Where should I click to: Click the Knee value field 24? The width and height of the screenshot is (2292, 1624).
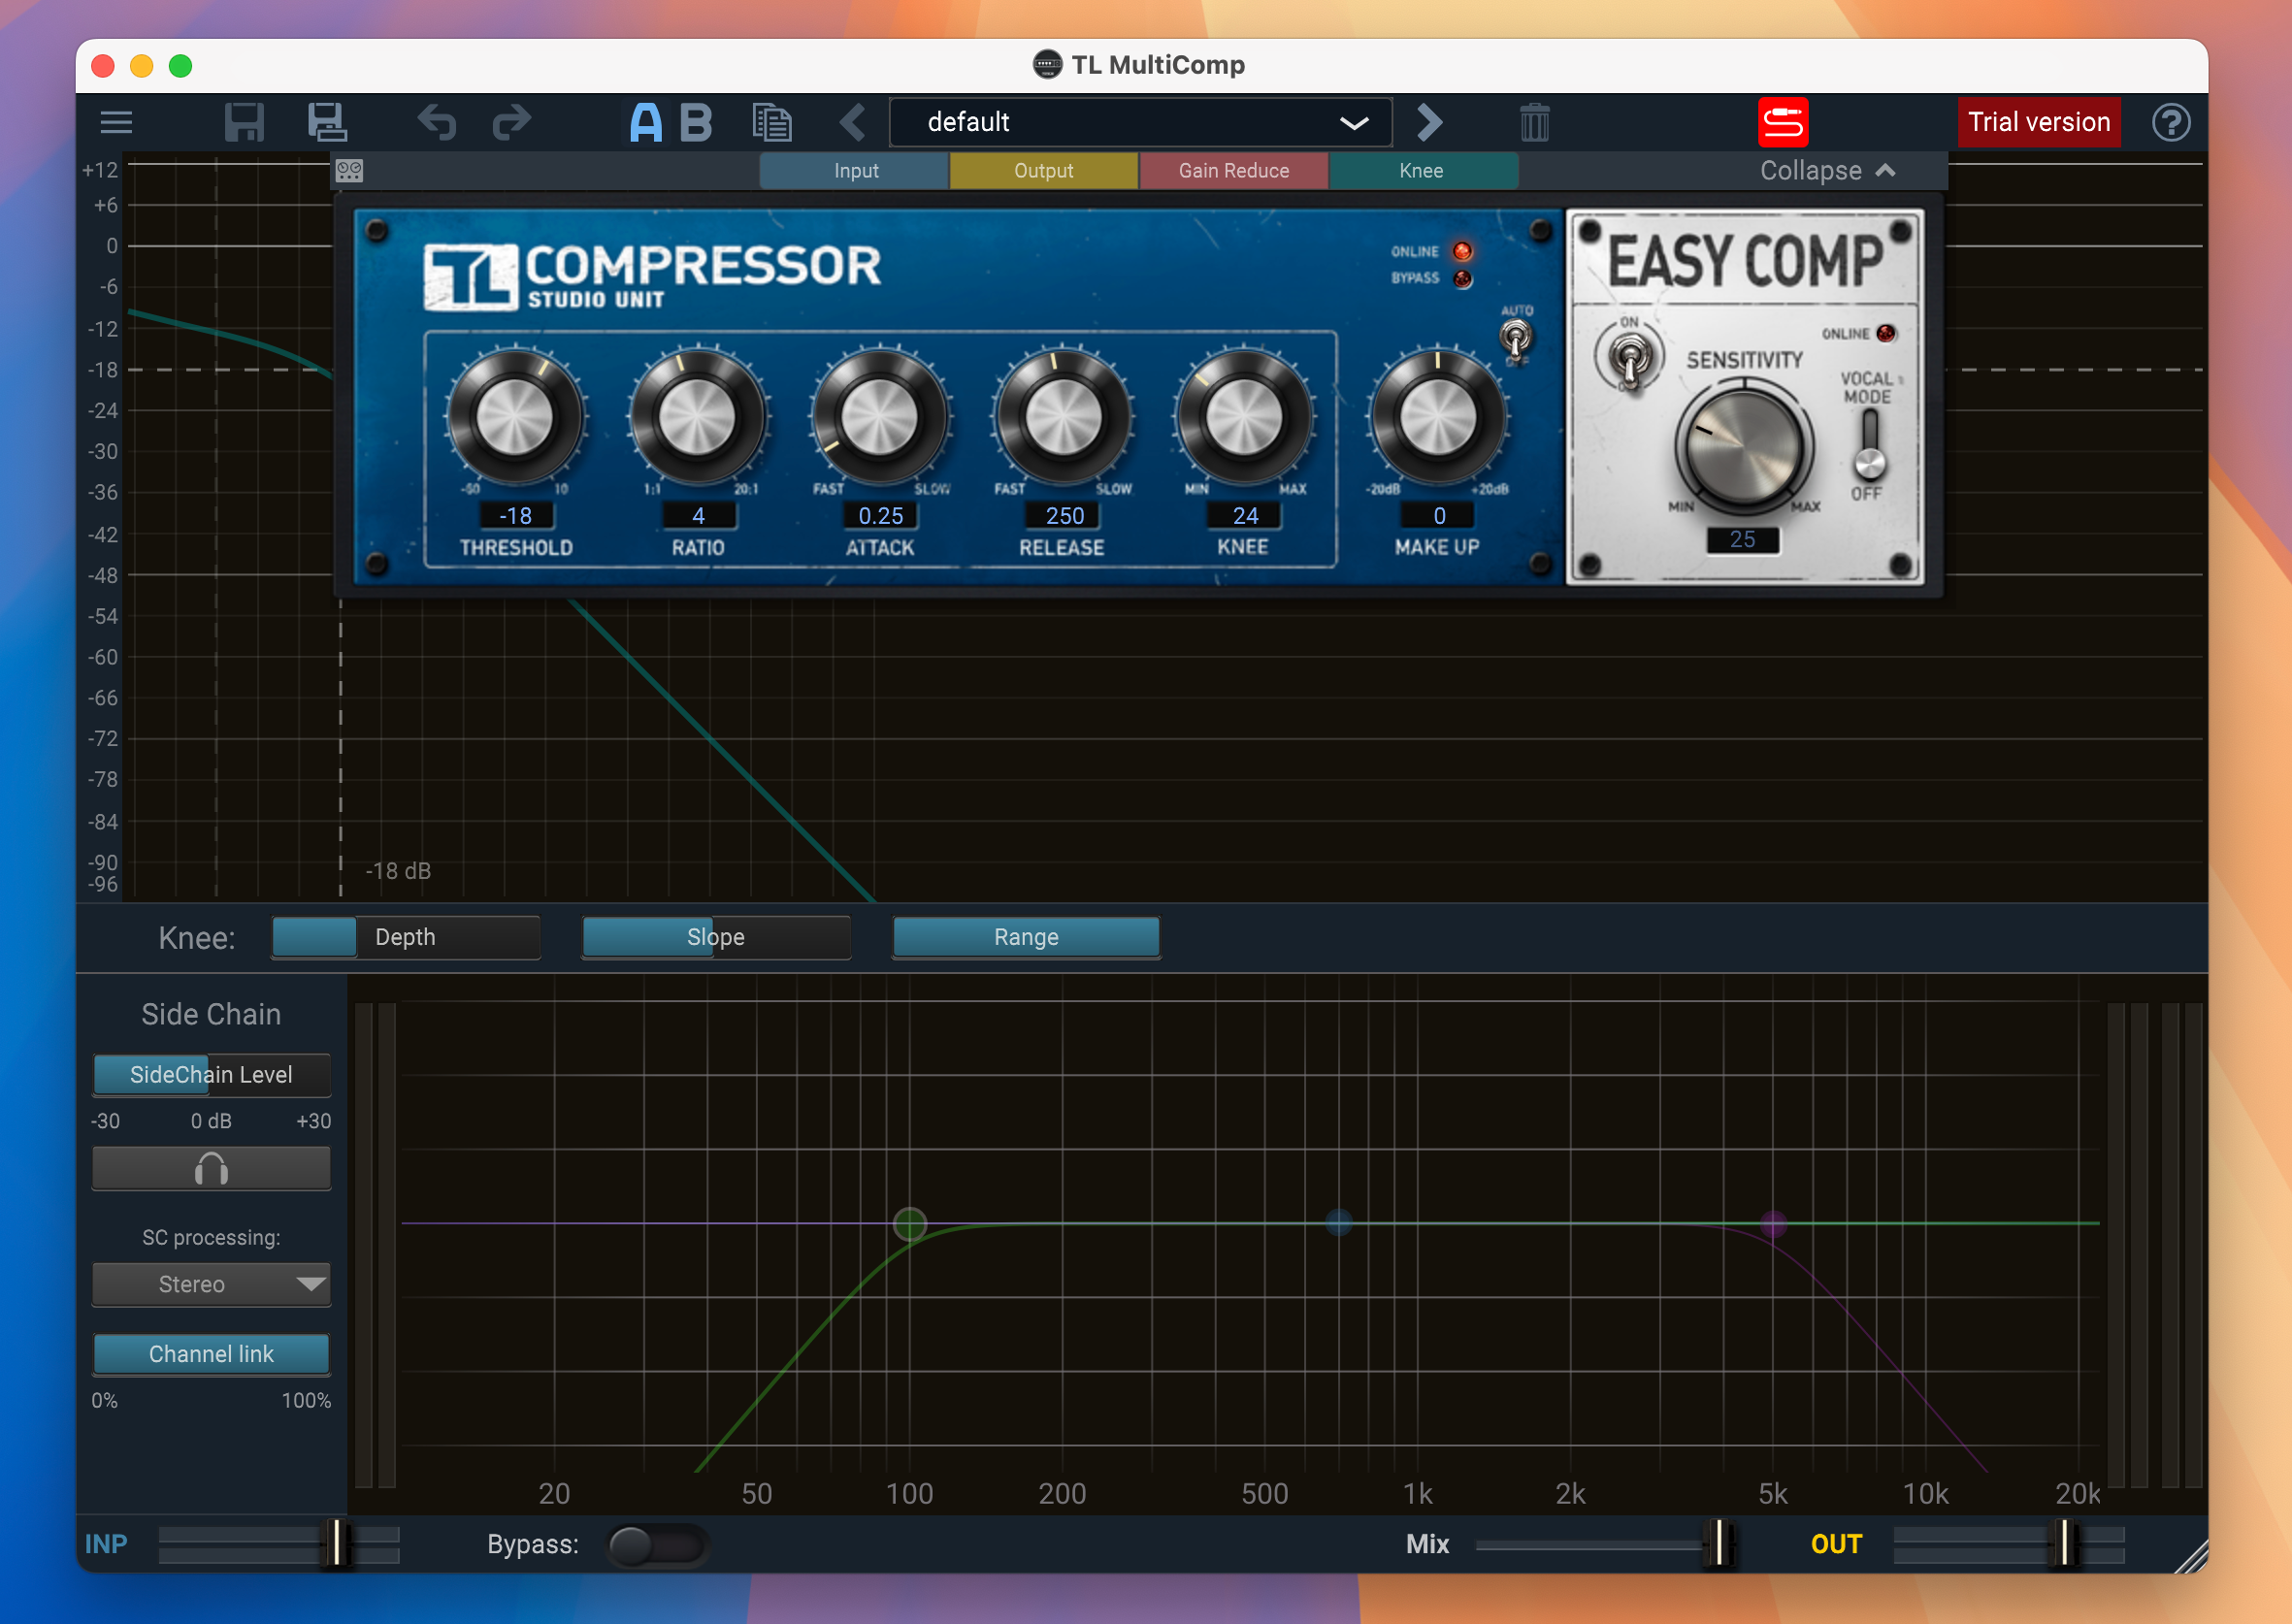(1245, 515)
